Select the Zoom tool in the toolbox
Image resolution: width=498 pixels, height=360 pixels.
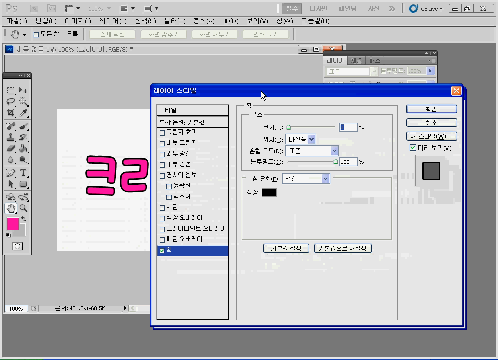[23, 208]
